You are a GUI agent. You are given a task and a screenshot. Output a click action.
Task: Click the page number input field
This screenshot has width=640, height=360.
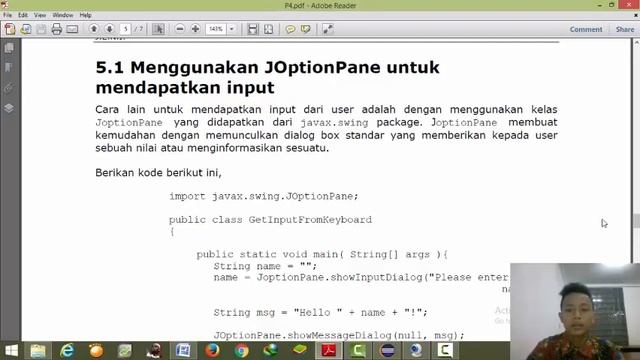126,29
